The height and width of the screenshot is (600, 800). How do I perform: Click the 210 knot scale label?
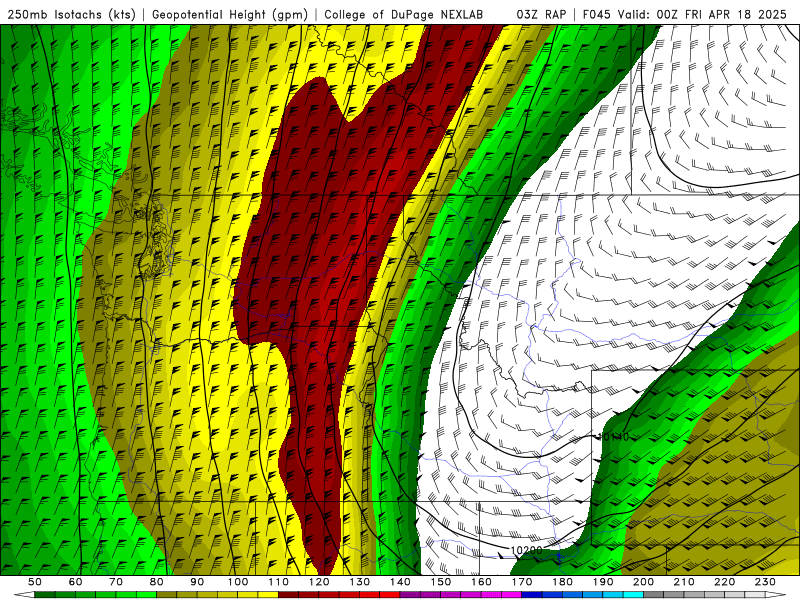coord(684,582)
